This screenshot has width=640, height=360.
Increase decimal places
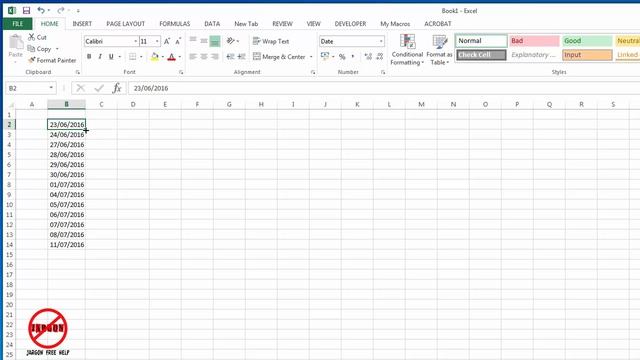(x=368, y=57)
